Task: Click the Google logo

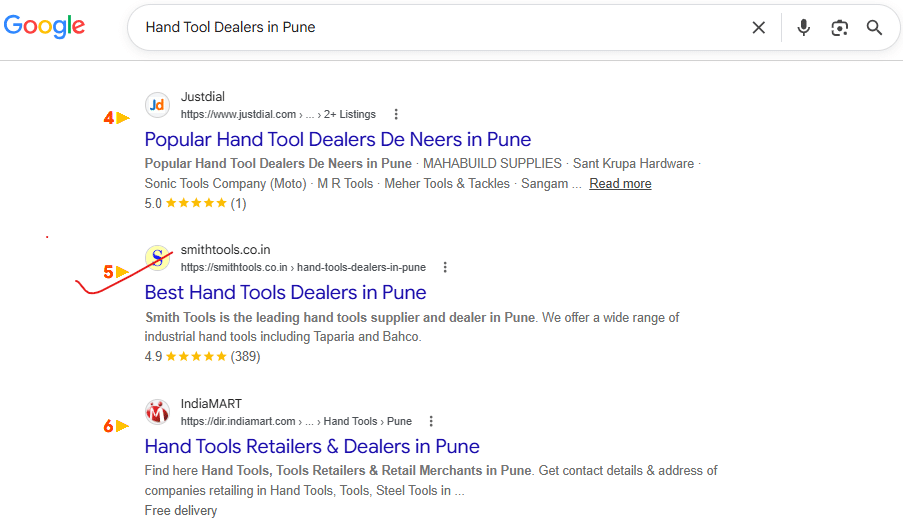Action: [x=44, y=26]
